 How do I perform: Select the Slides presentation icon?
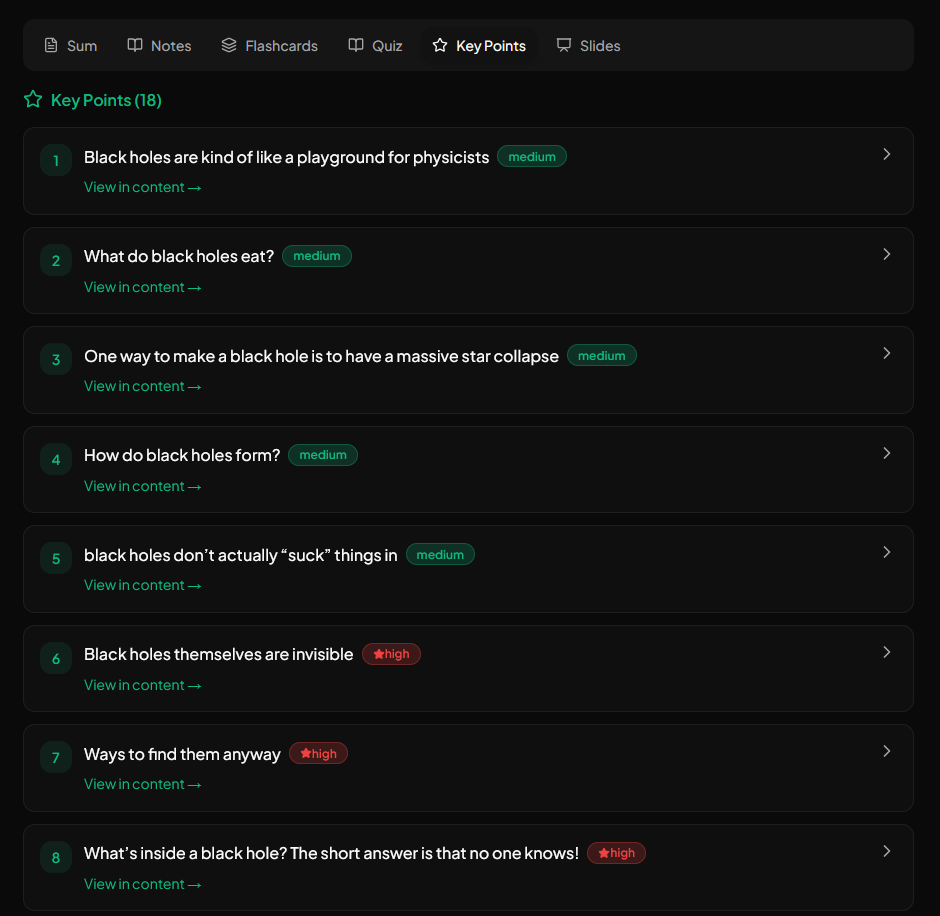click(563, 45)
